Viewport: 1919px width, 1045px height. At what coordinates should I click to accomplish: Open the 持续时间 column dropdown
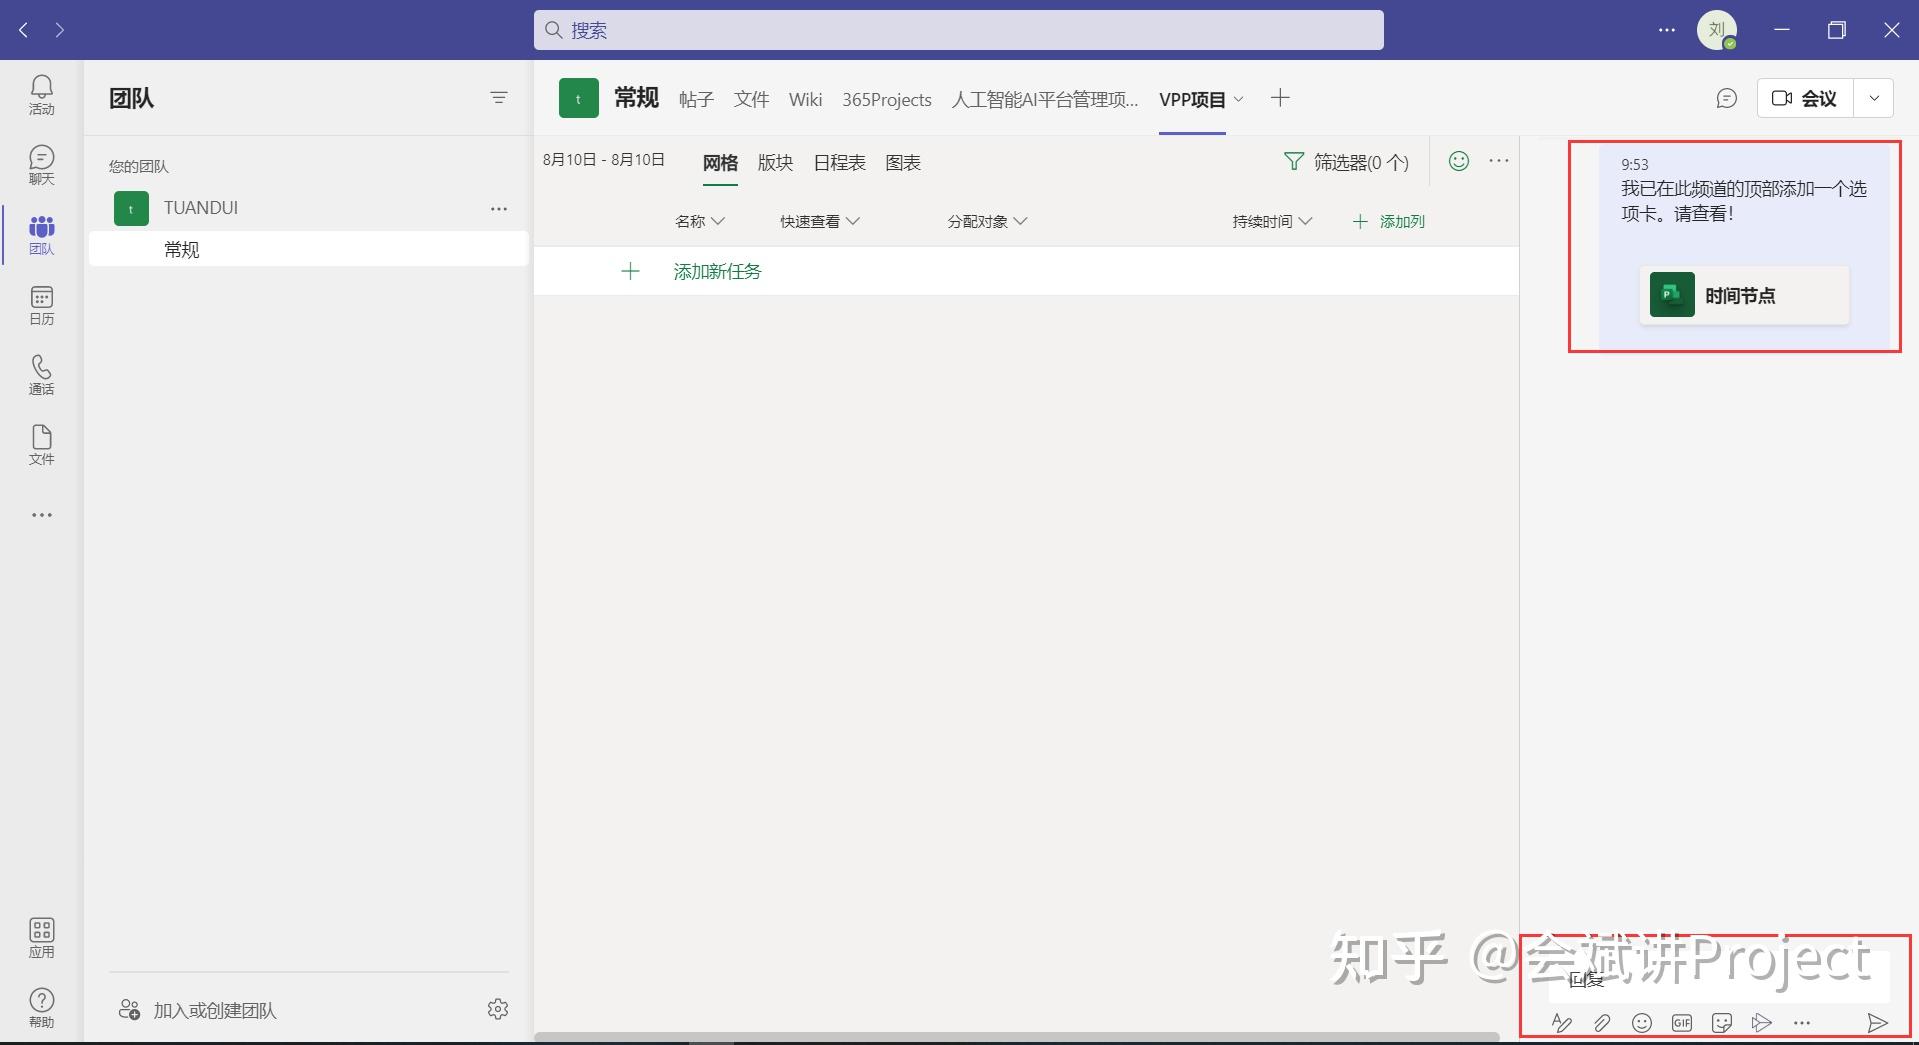pyautogui.click(x=1272, y=221)
